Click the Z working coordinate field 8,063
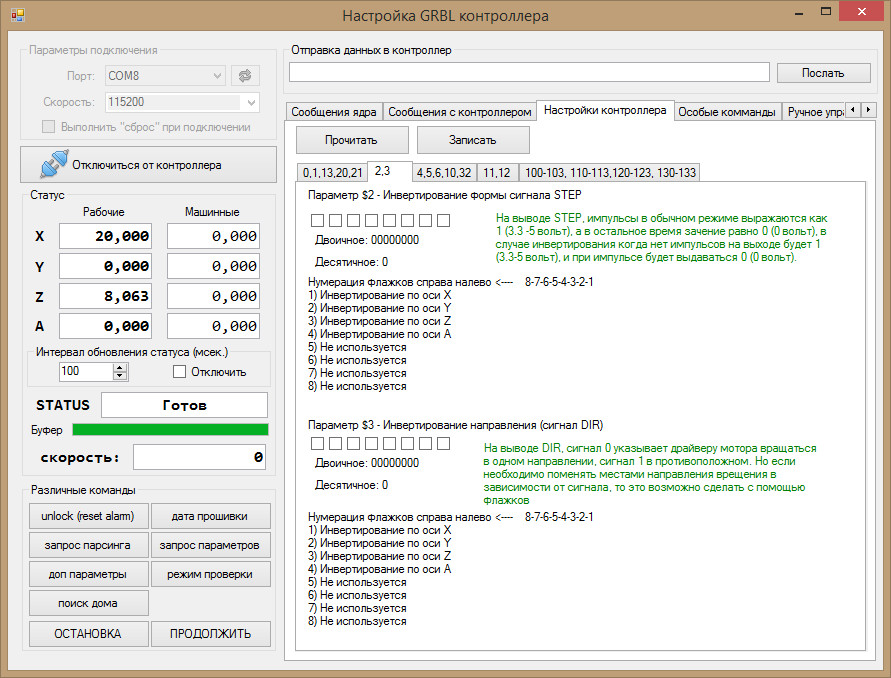This screenshot has height=678, width=891. [x=106, y=297]
